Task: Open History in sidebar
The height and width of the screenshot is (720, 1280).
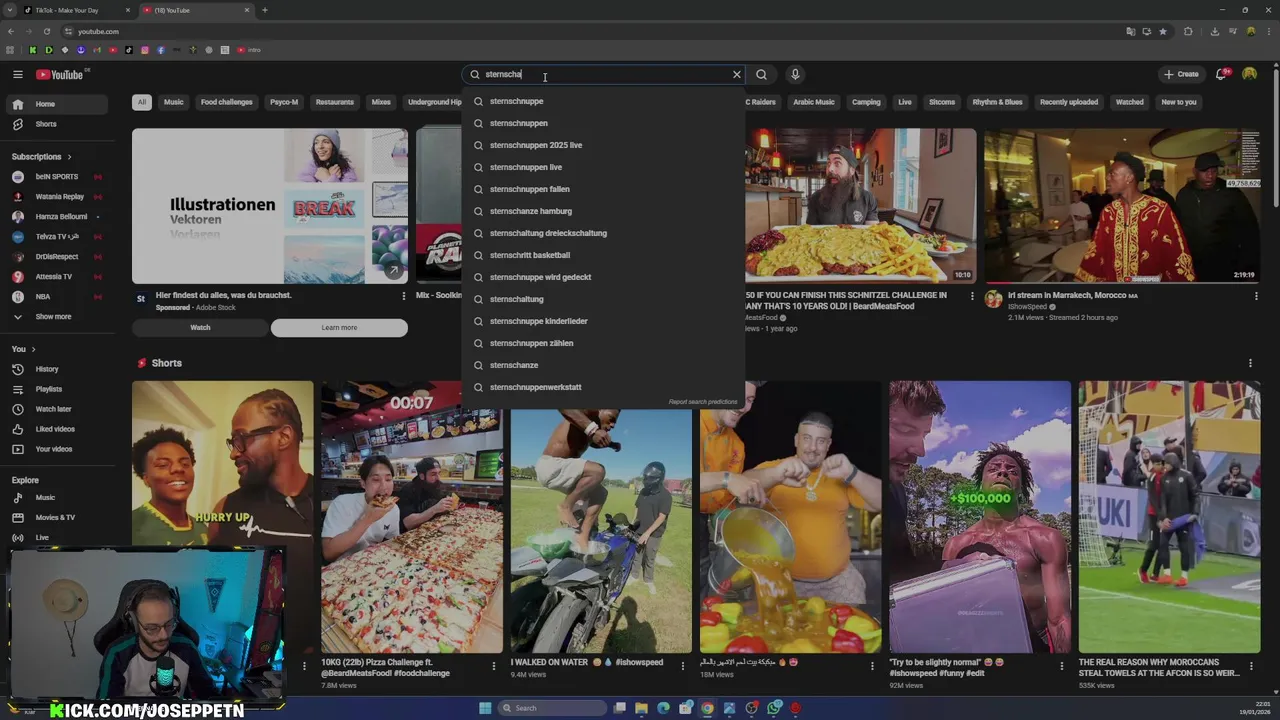Action: click(x=58, y=369)
